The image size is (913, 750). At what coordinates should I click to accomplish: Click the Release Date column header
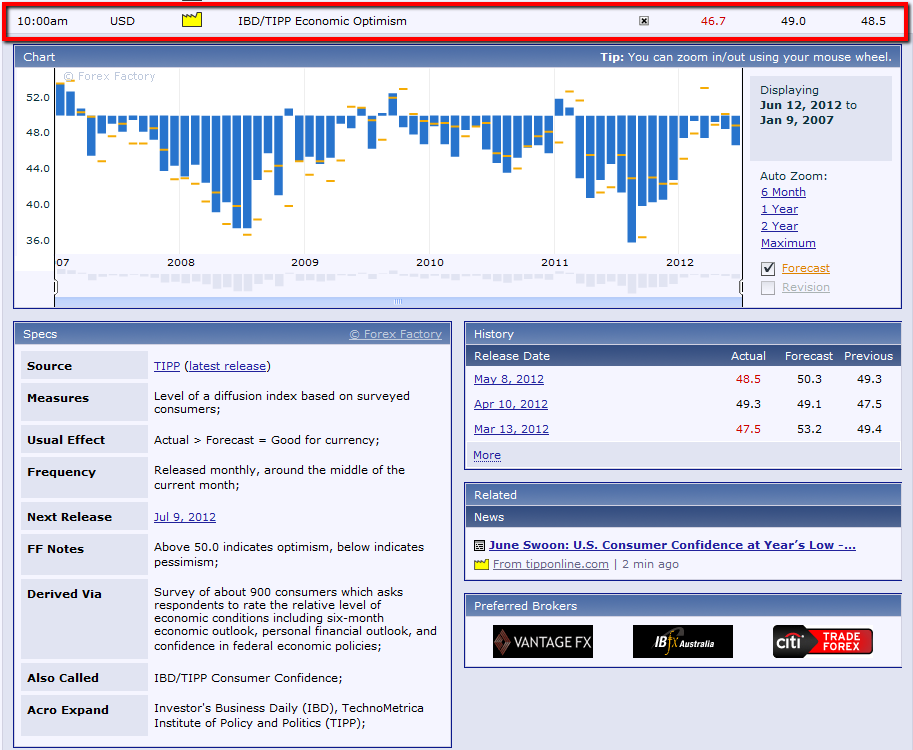pyautogui.click(x=512, y=356)
